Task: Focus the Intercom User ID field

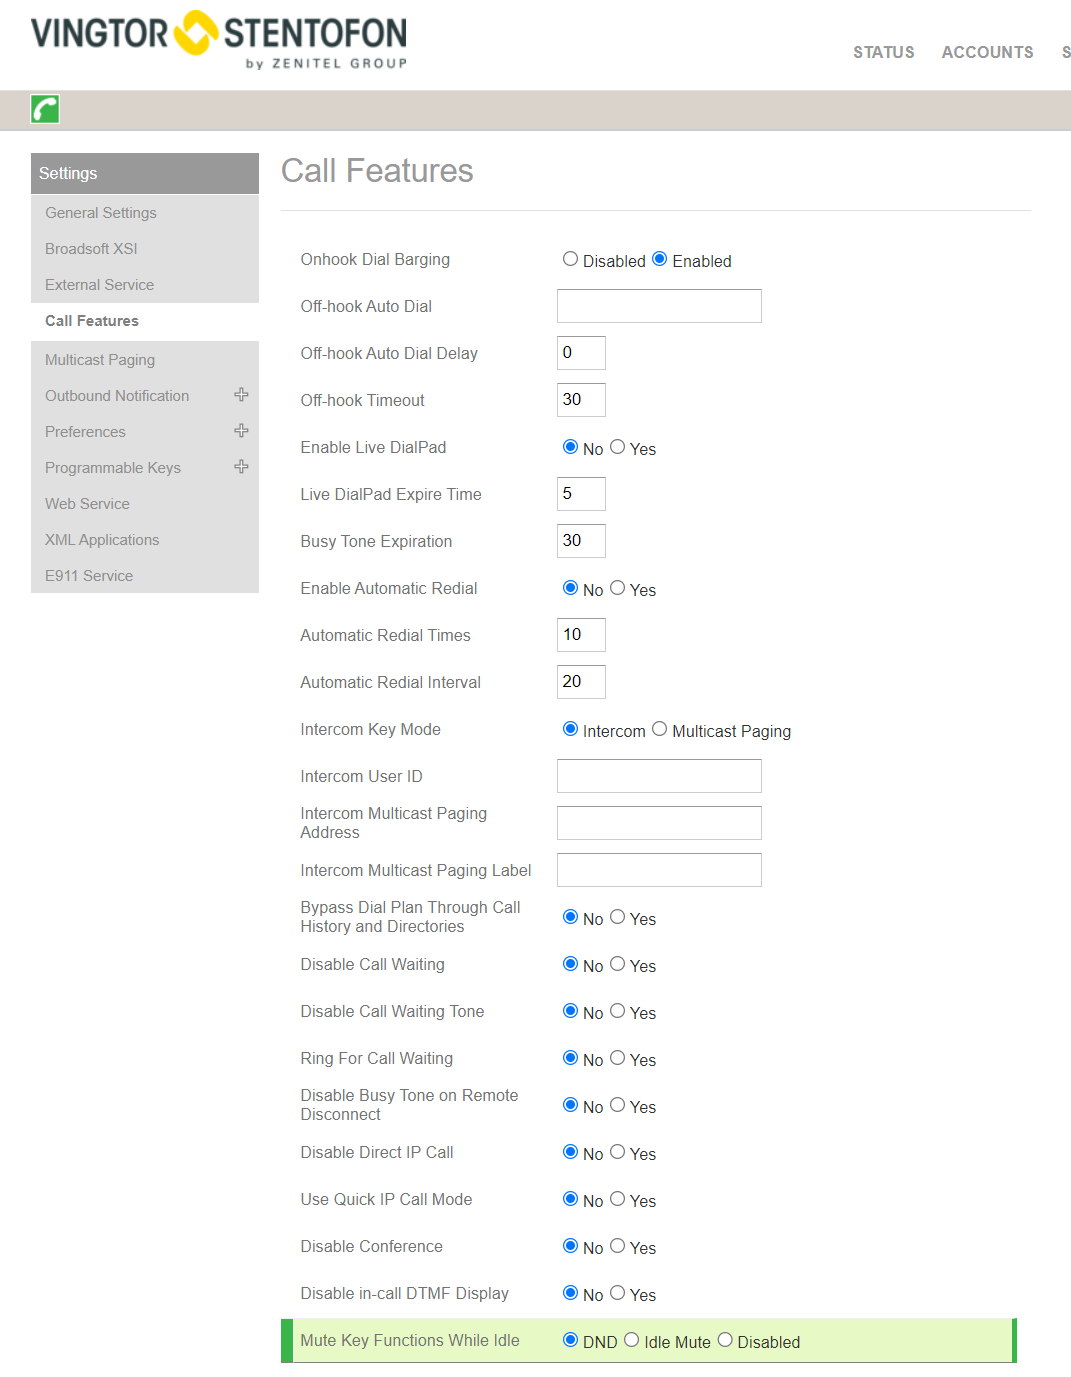Action: click(x=659, y=776)
